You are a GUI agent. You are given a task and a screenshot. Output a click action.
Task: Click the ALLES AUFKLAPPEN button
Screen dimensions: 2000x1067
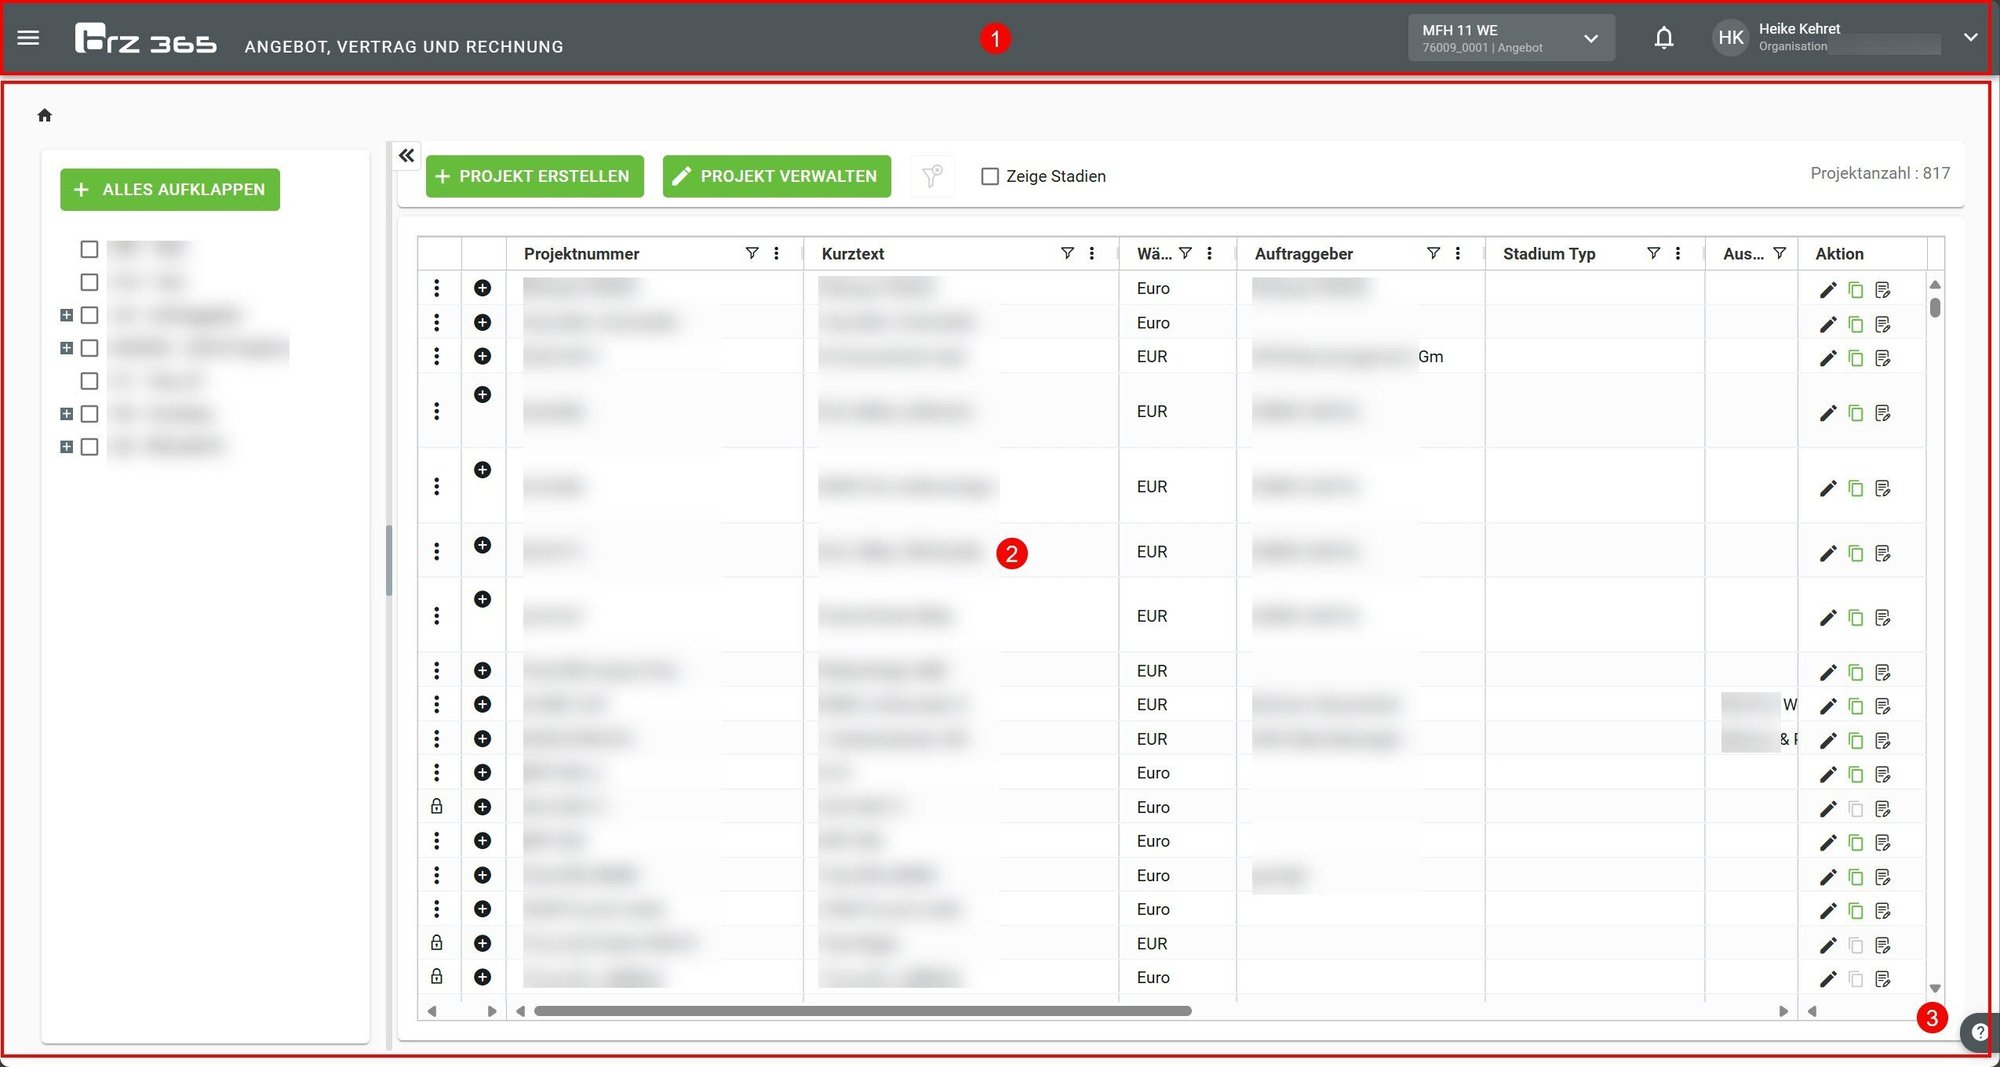pos(170,190)
